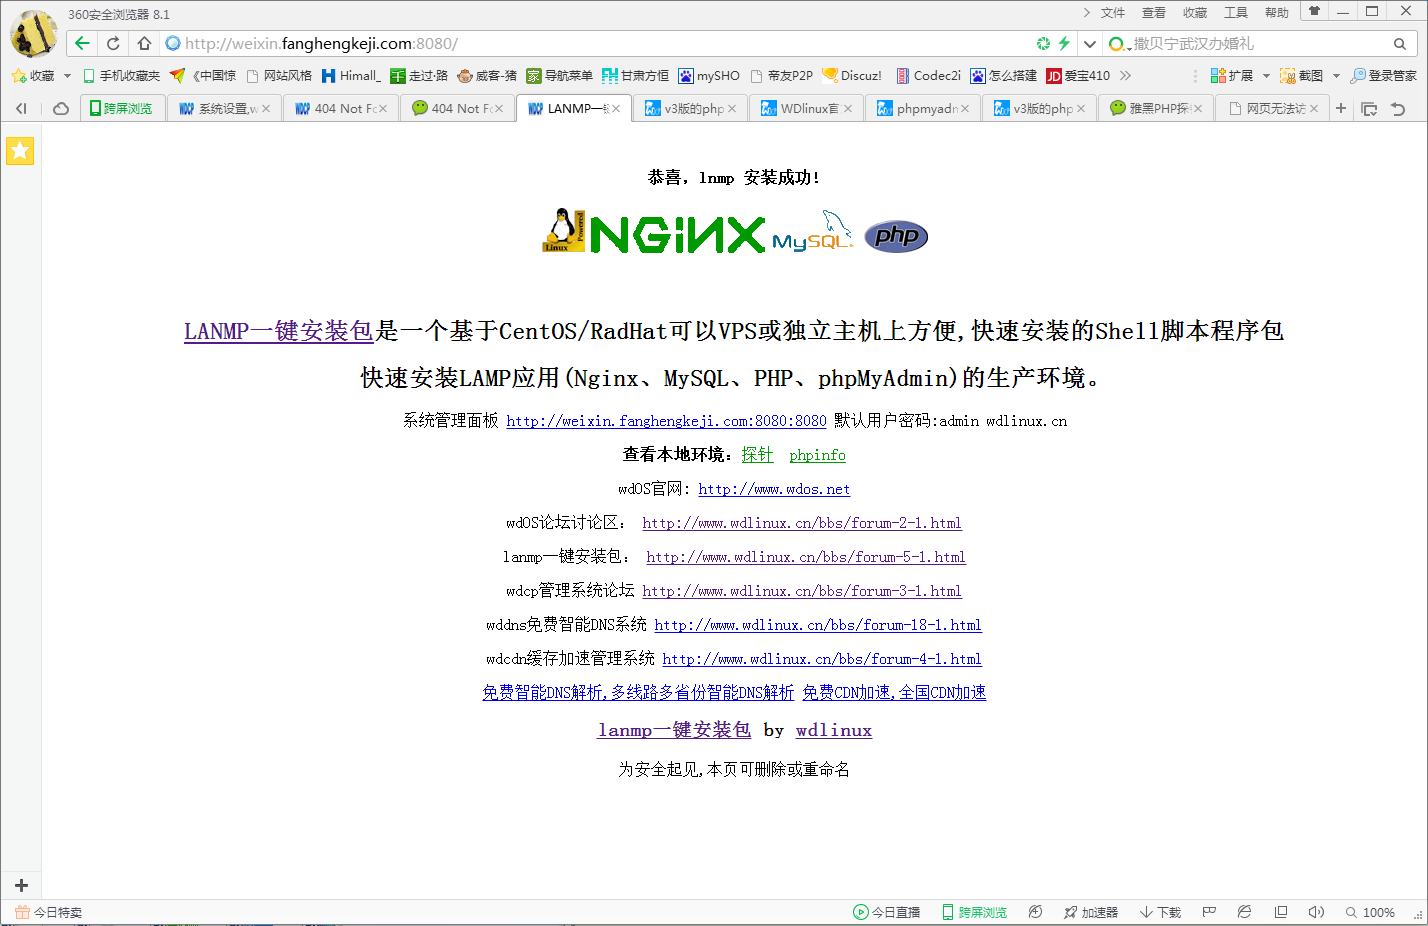Open the Discuz! bookmark
The image size is (1428, 926).
click(852, 75)
